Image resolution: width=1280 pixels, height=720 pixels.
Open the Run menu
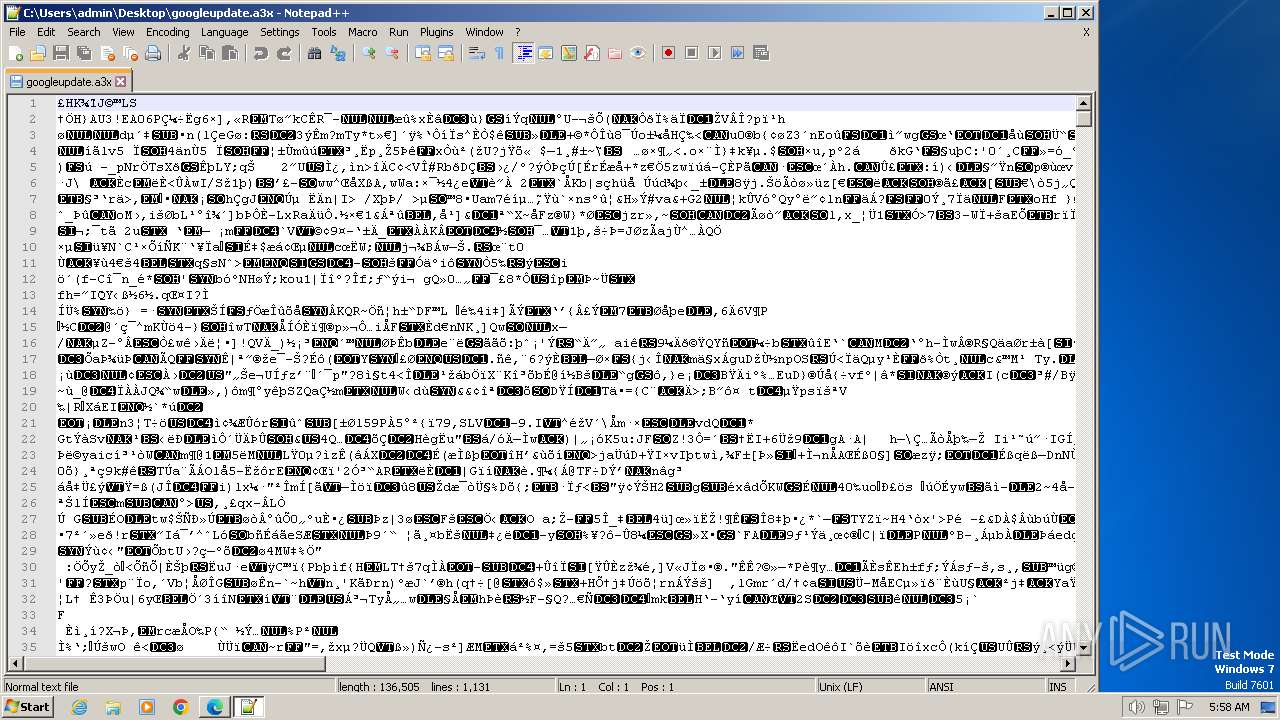(x=399, y=32)
